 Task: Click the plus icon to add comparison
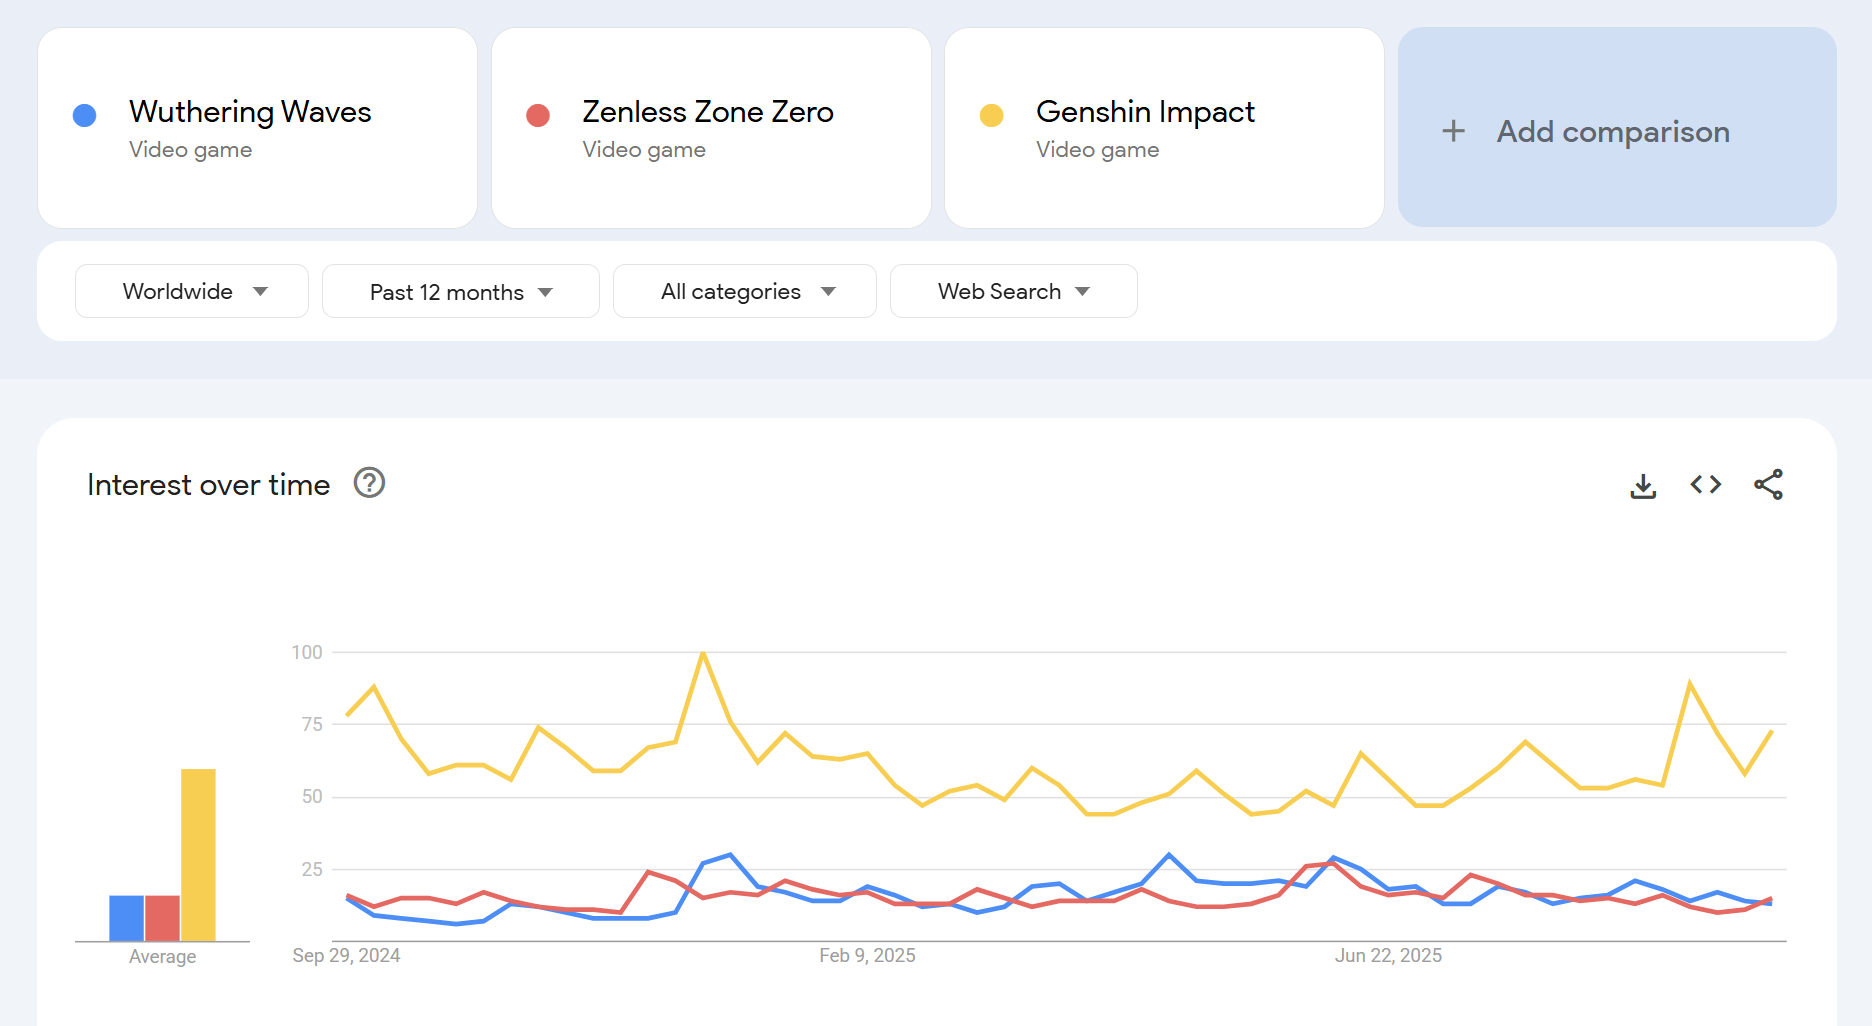pos(1453,131)
